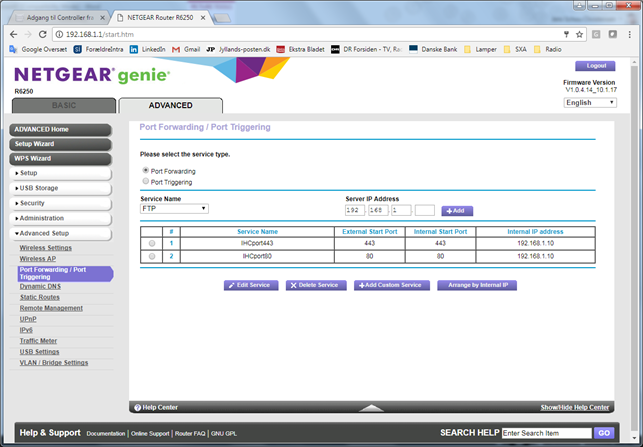This screenshot has height=447, width=643.
Task: Switch to the BASIC tab
Action: (x=63, y=105)
